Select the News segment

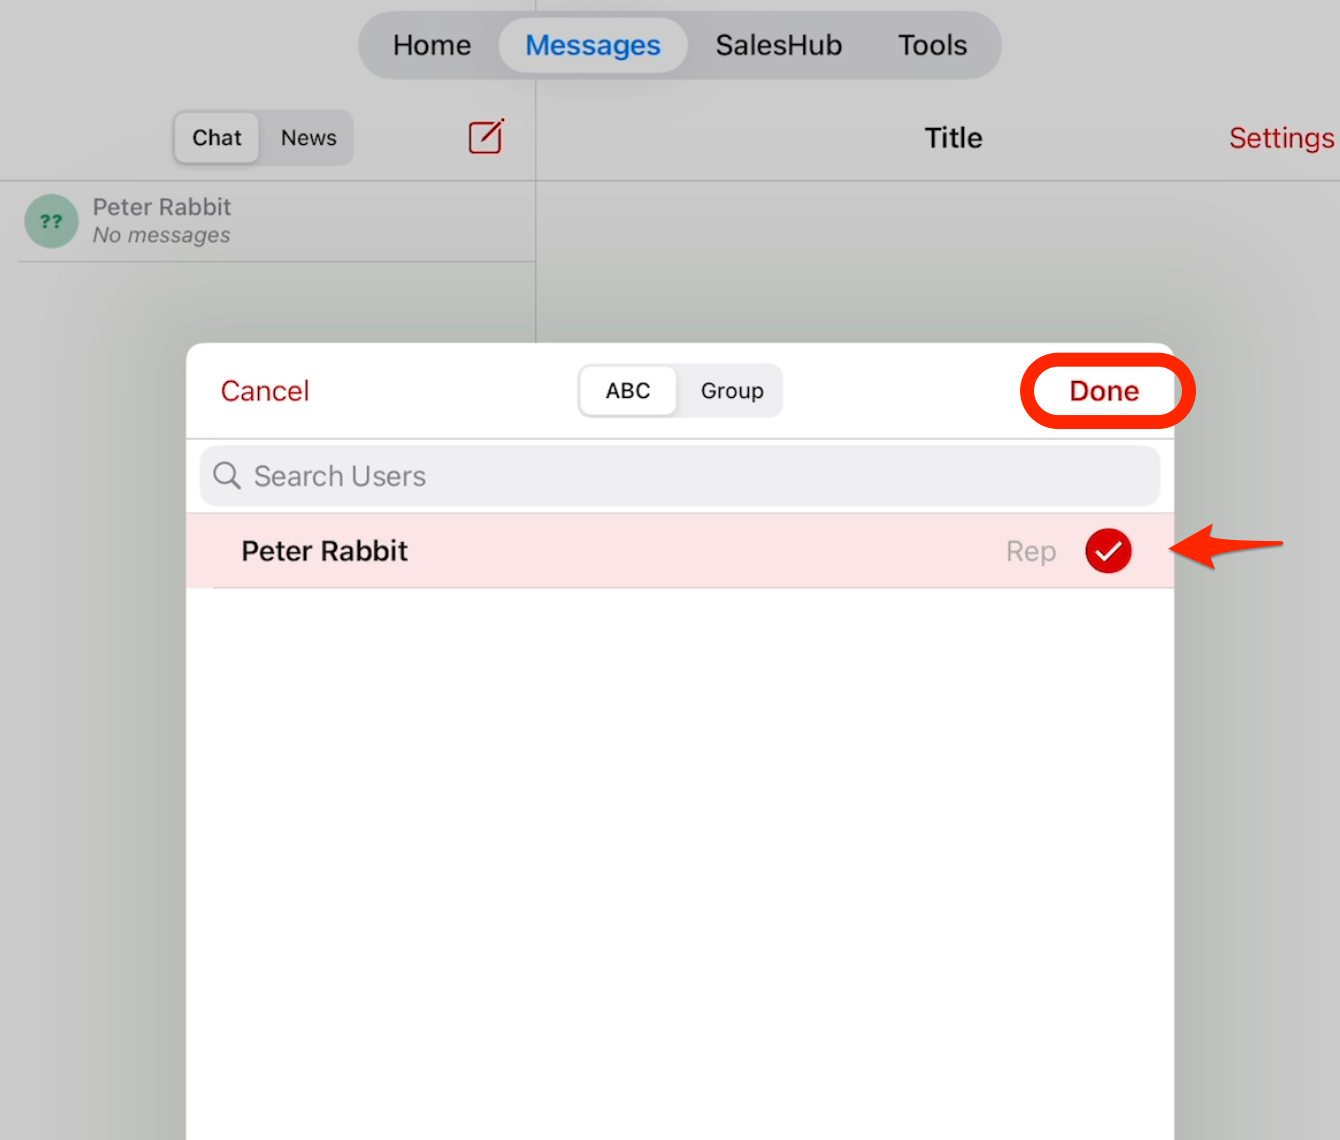point(308,138)
